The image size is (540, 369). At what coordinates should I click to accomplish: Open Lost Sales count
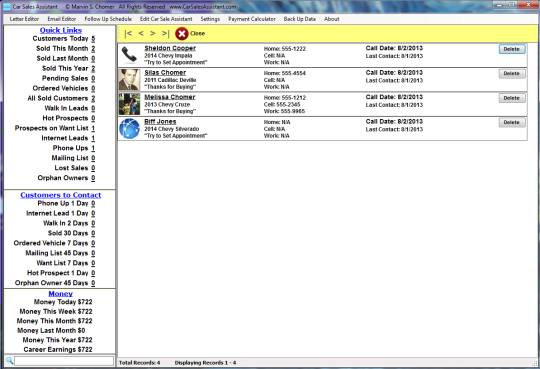pos(93,168)
